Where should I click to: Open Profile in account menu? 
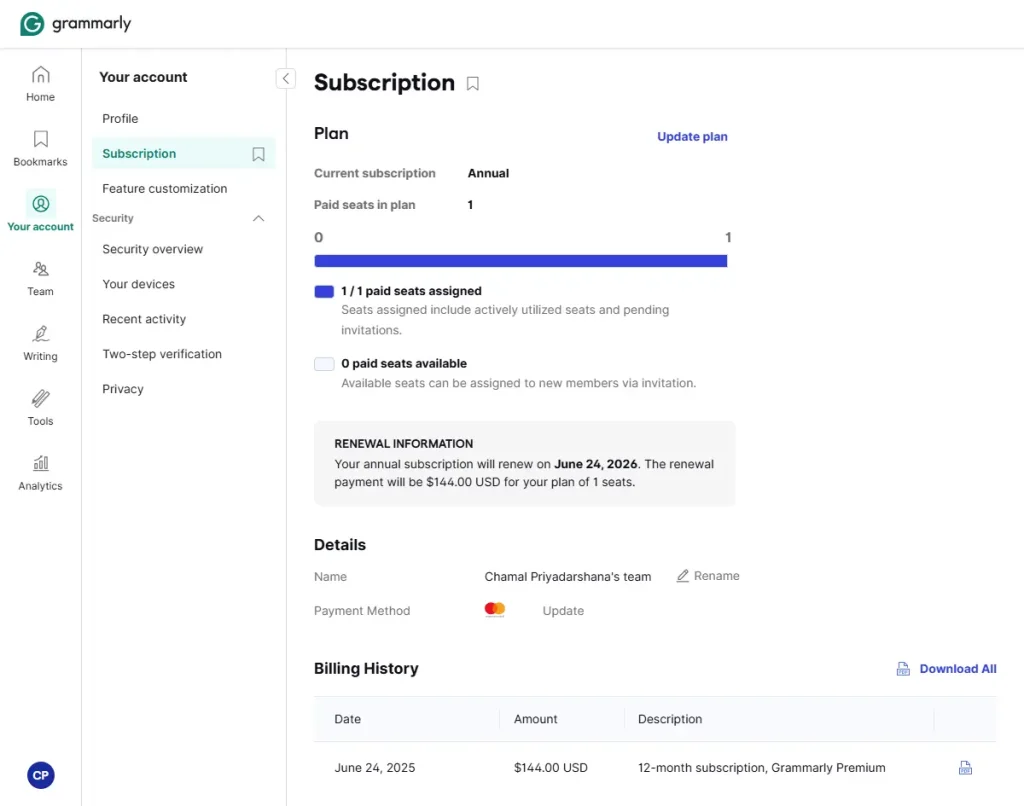[120, 119]
